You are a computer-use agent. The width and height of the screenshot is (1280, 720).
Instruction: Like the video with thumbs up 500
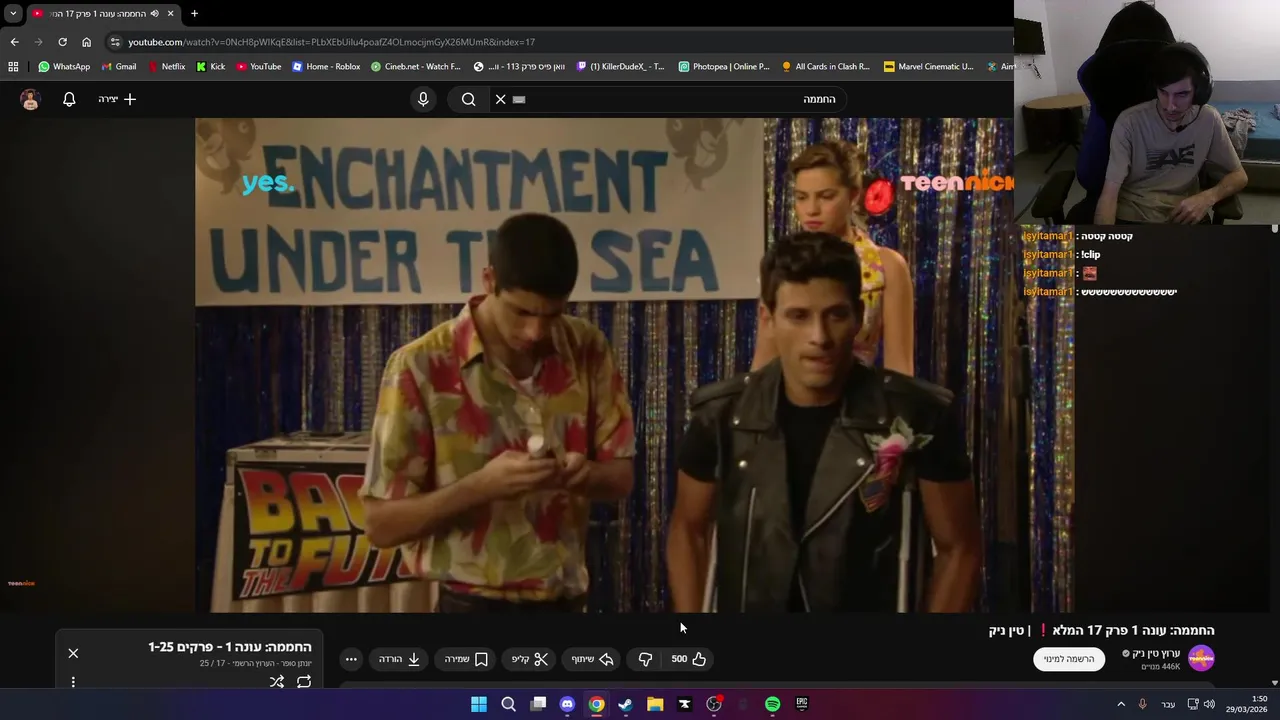[688, 659]
